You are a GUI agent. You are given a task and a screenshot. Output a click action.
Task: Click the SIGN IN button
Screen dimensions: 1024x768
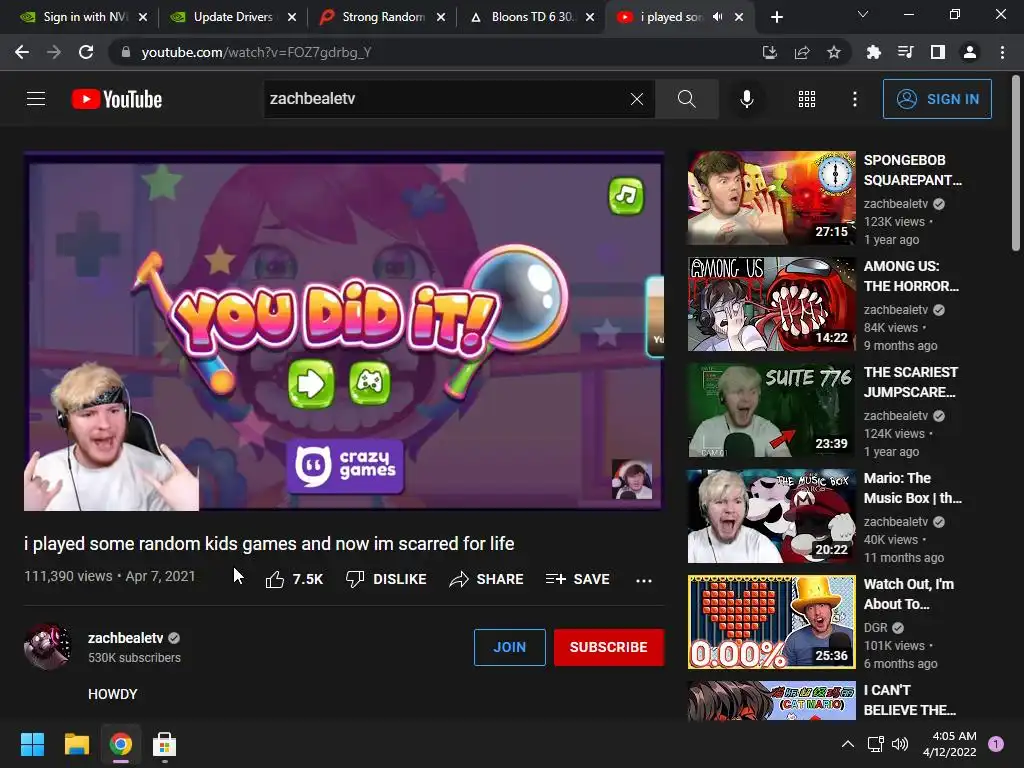(937, 99)
